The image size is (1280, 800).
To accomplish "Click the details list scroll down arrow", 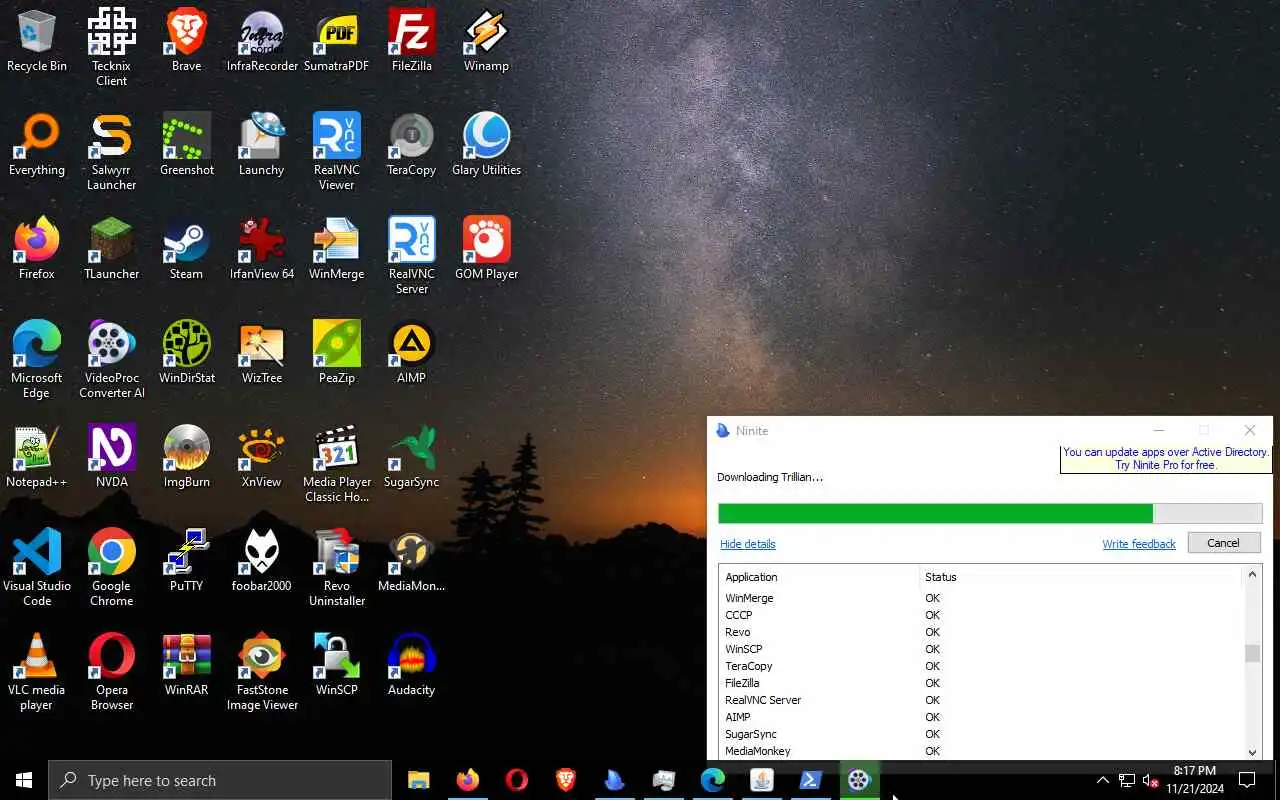I will [1252, 752].
